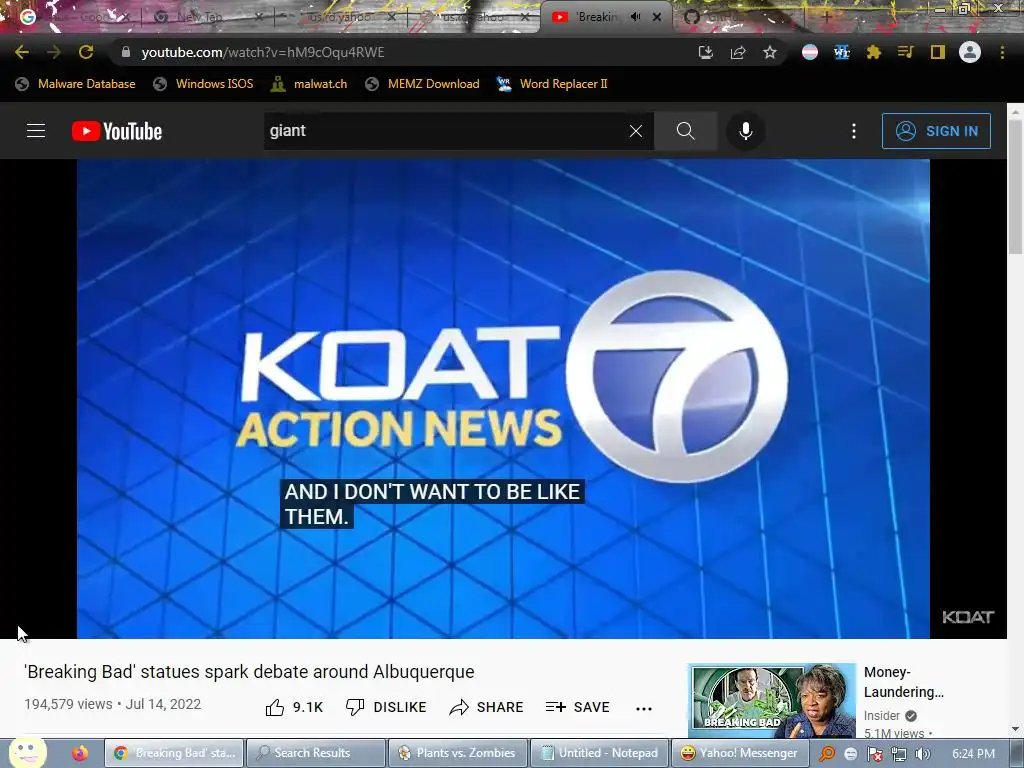Image resolution: width=1024 pixels, height=768 pixels.
Task: Go to YouTube home via the logo
Action: pyautogui.click(x=117, y=131)
